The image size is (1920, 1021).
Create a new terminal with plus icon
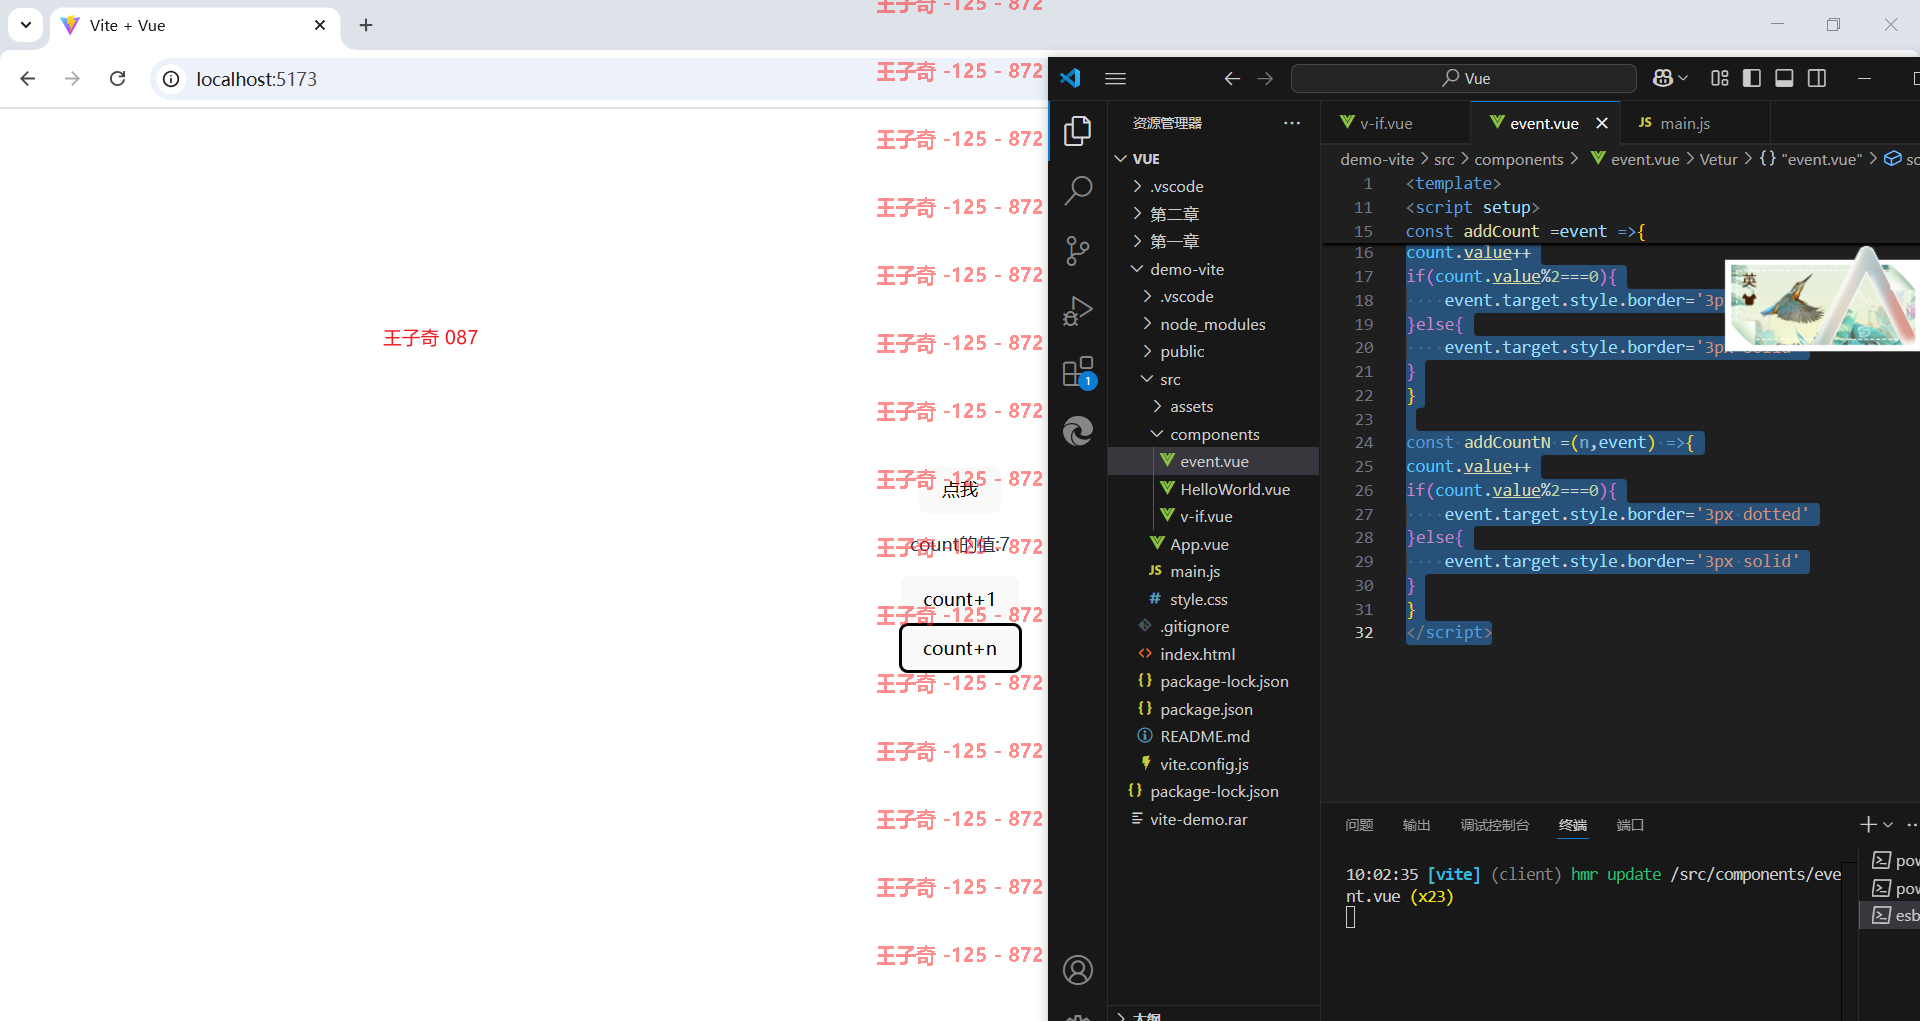pos(1868,825)
